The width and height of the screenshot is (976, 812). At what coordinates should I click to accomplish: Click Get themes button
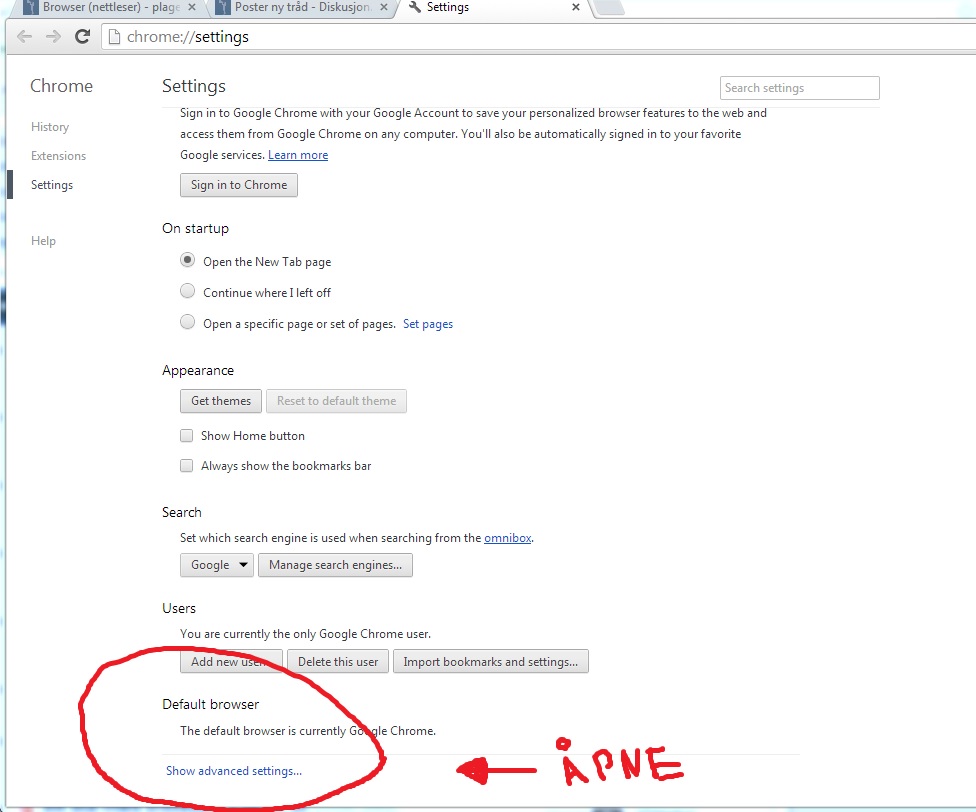(x=221, y=401)
